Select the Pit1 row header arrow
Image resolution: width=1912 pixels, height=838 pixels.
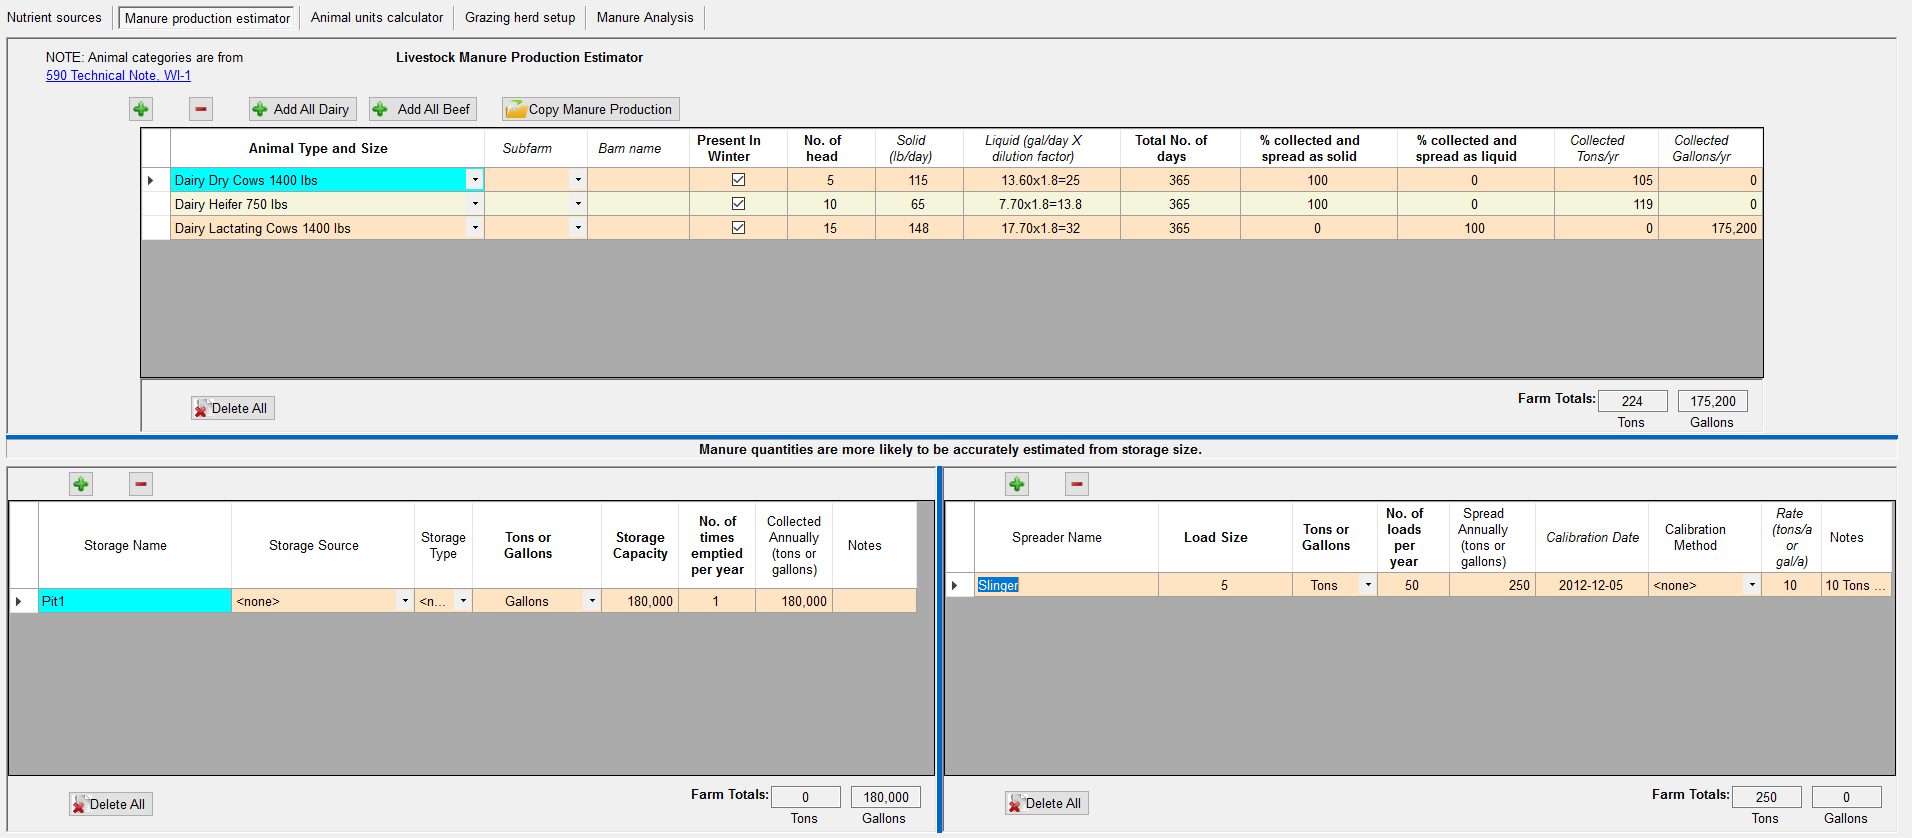tap(24, 601)
